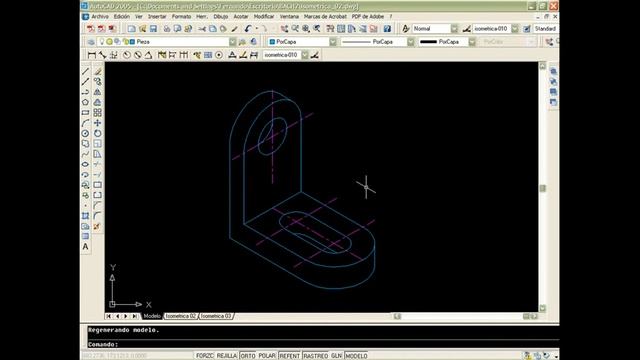Select the Rotate modify tool

pyautogui.click(x=98, y=133)
